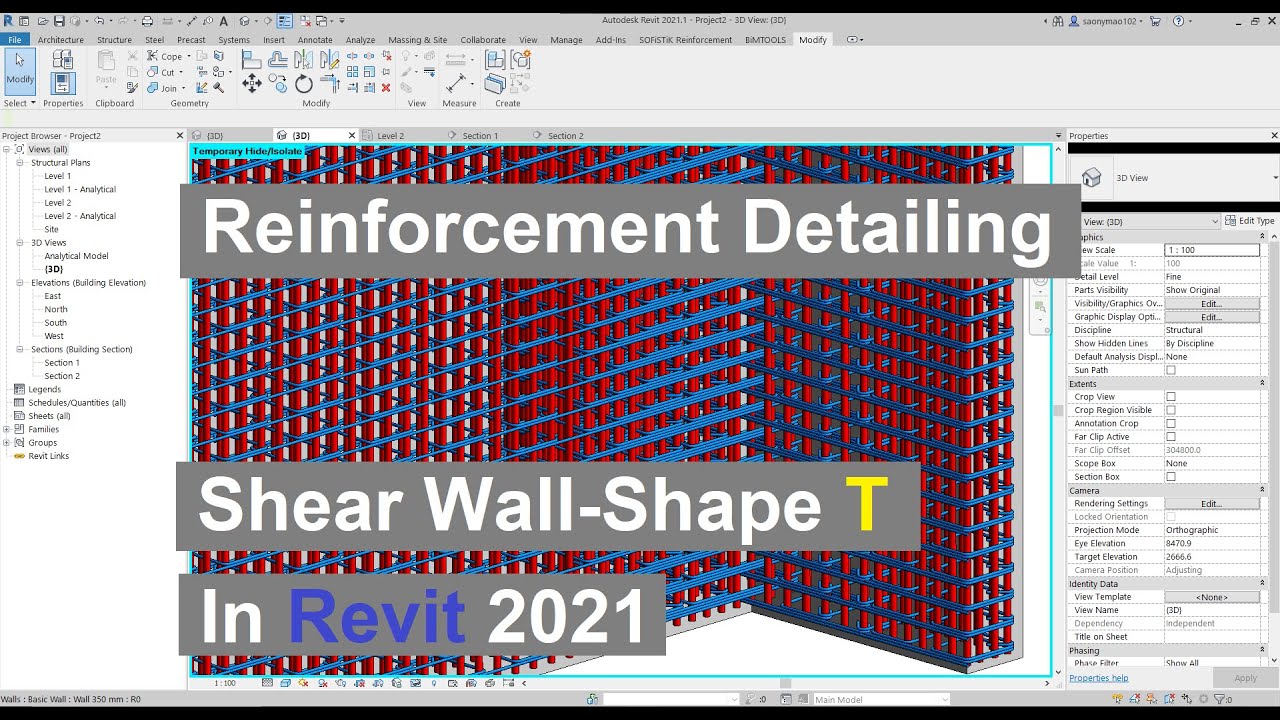Click the red Delete X icon
This screenshot has height=720, width=1280.
386,88
